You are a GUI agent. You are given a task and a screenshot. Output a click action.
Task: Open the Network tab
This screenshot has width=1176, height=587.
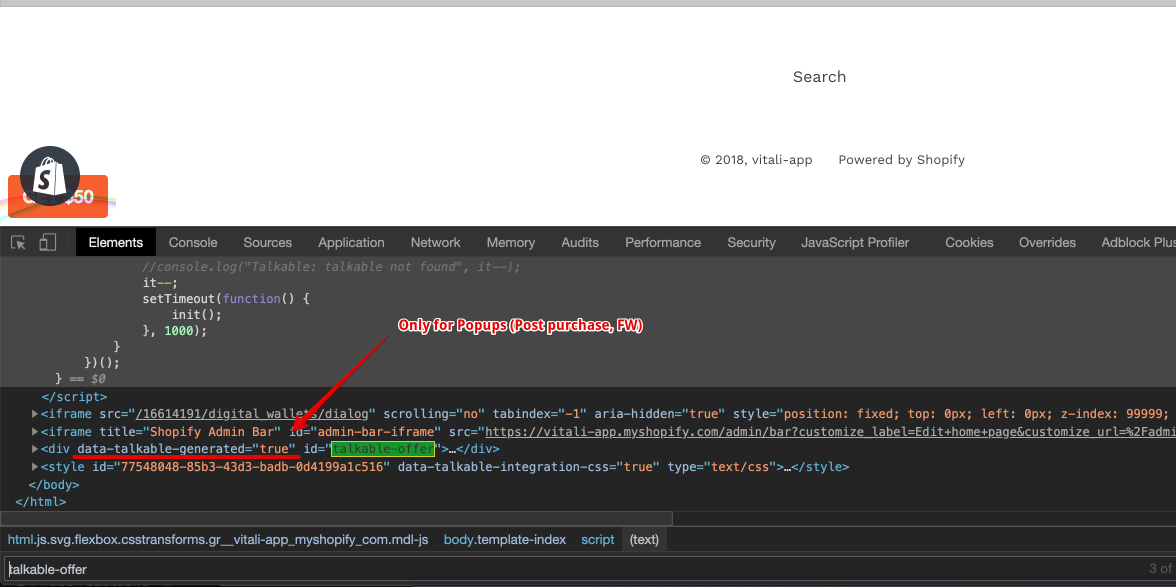(x=436, y=242)
